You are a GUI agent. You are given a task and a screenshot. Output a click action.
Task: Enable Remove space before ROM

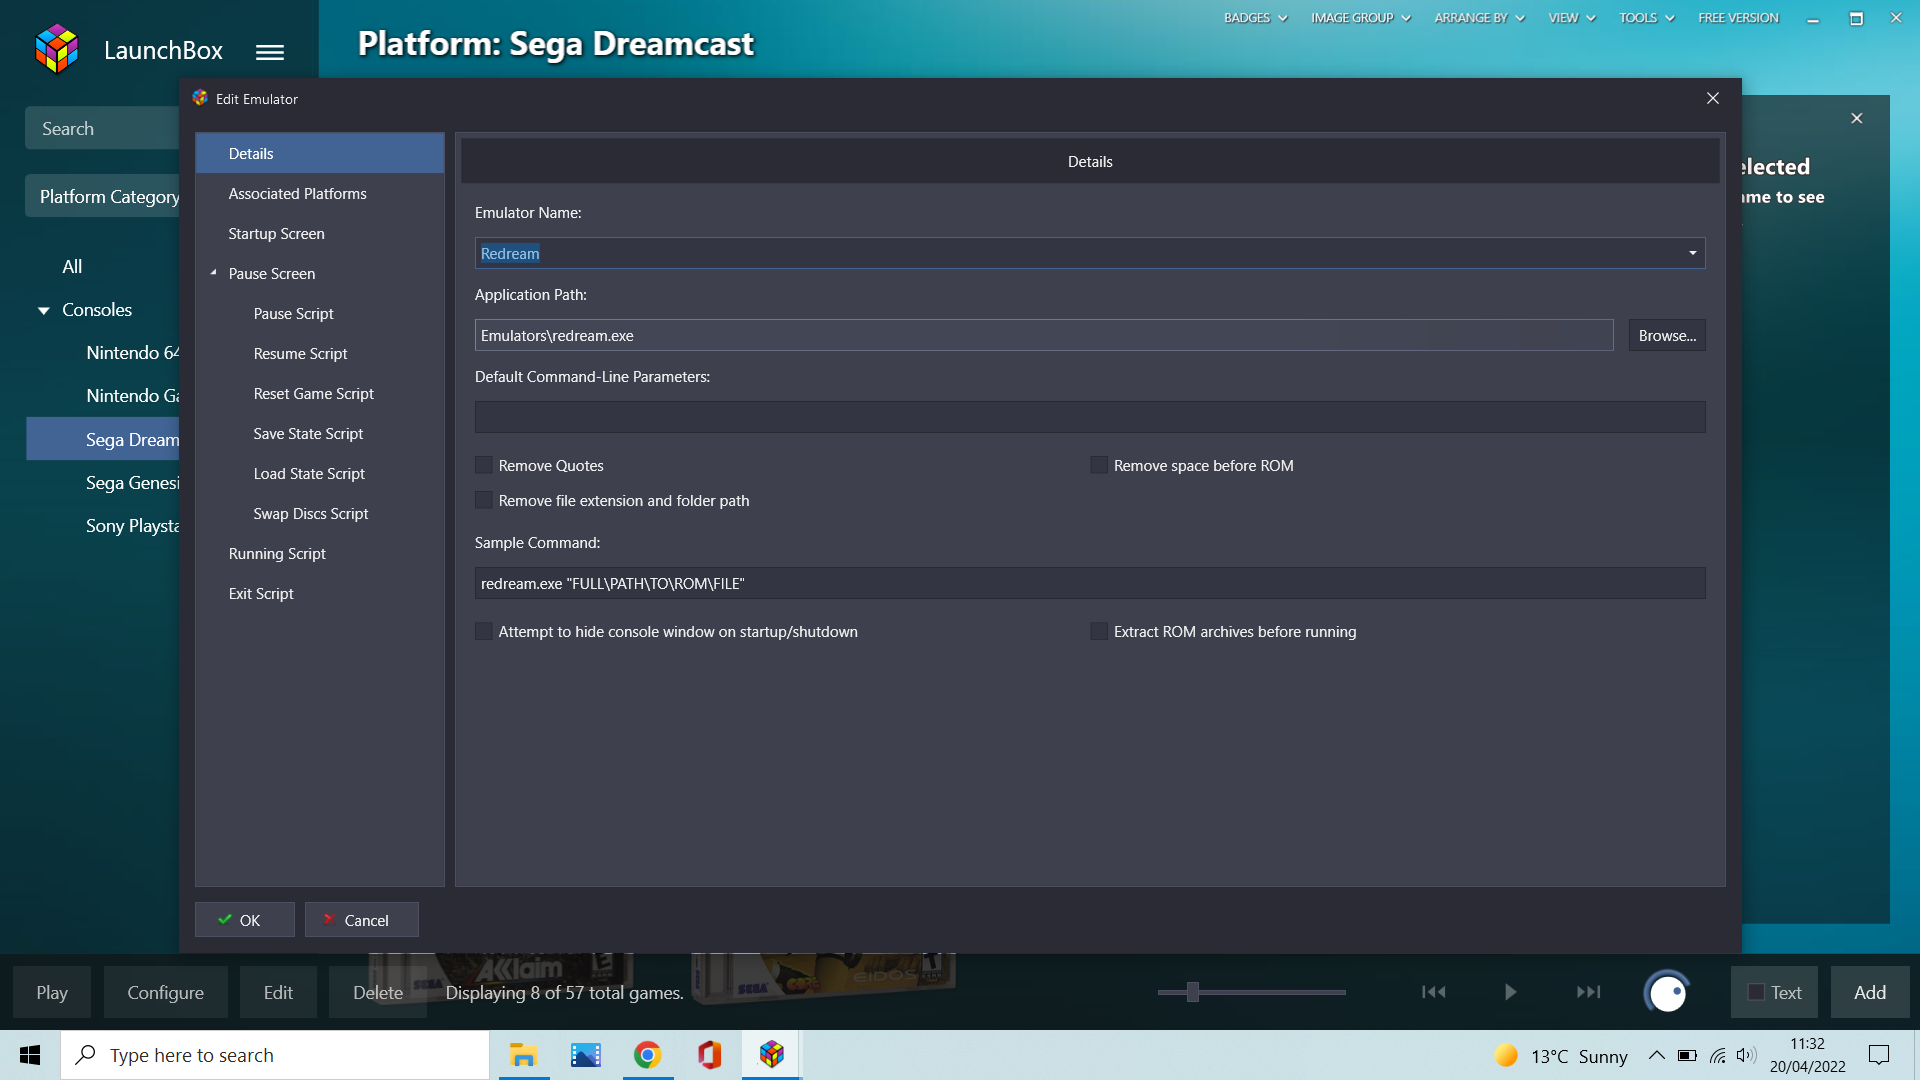[1099, 465]
